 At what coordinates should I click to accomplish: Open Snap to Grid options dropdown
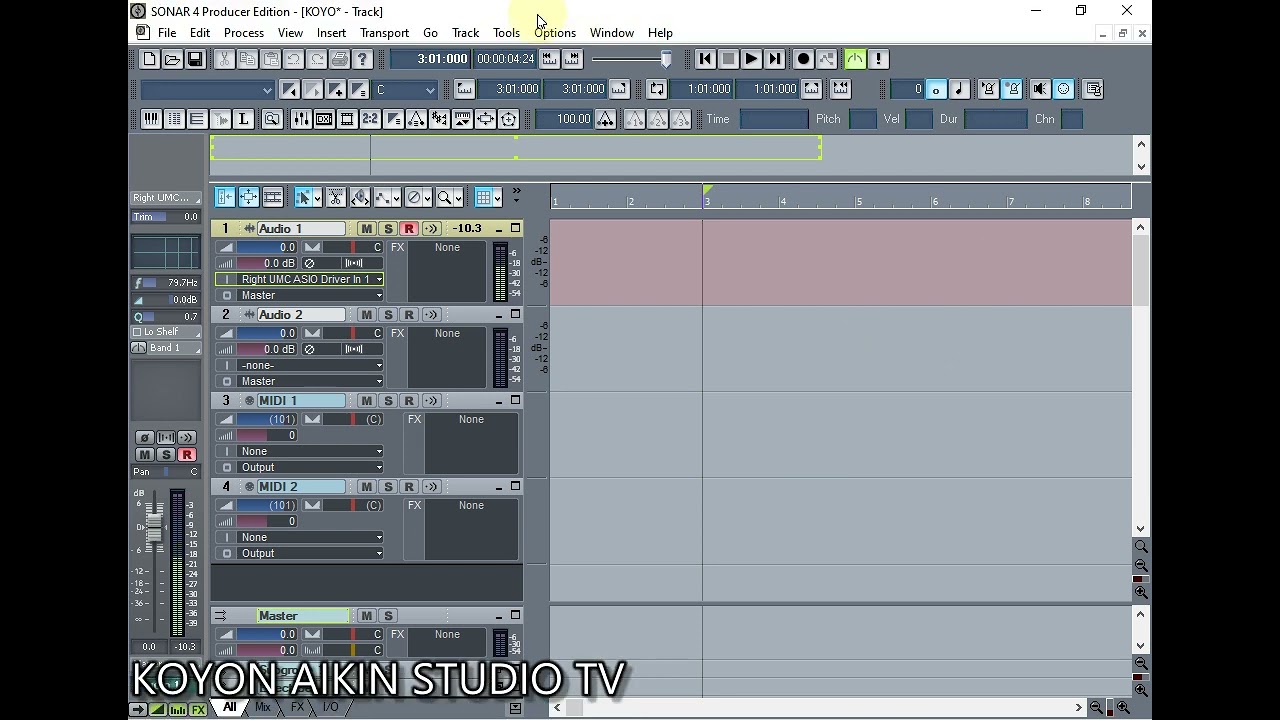pyautogui.click(x=497, y=197)
